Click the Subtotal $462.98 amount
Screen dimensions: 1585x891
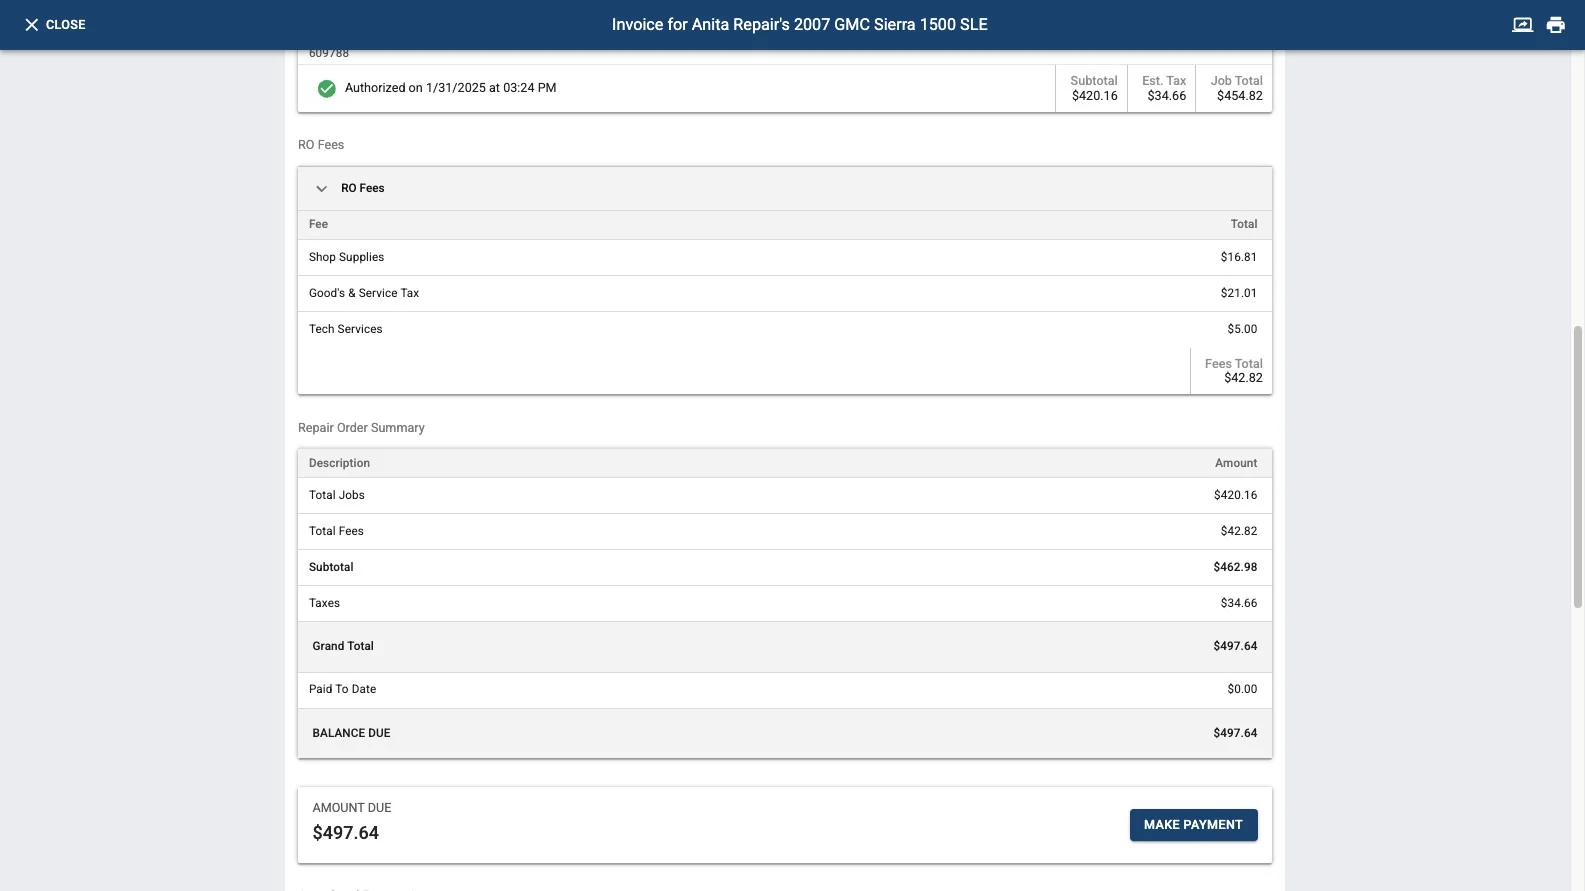(x=1235, y=567)
